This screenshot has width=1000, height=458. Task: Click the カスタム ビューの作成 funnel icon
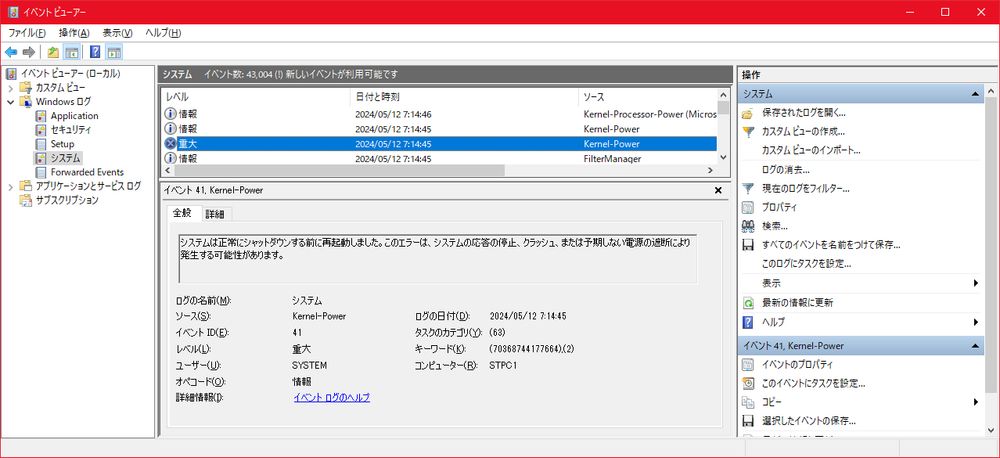tap(749, 132)
